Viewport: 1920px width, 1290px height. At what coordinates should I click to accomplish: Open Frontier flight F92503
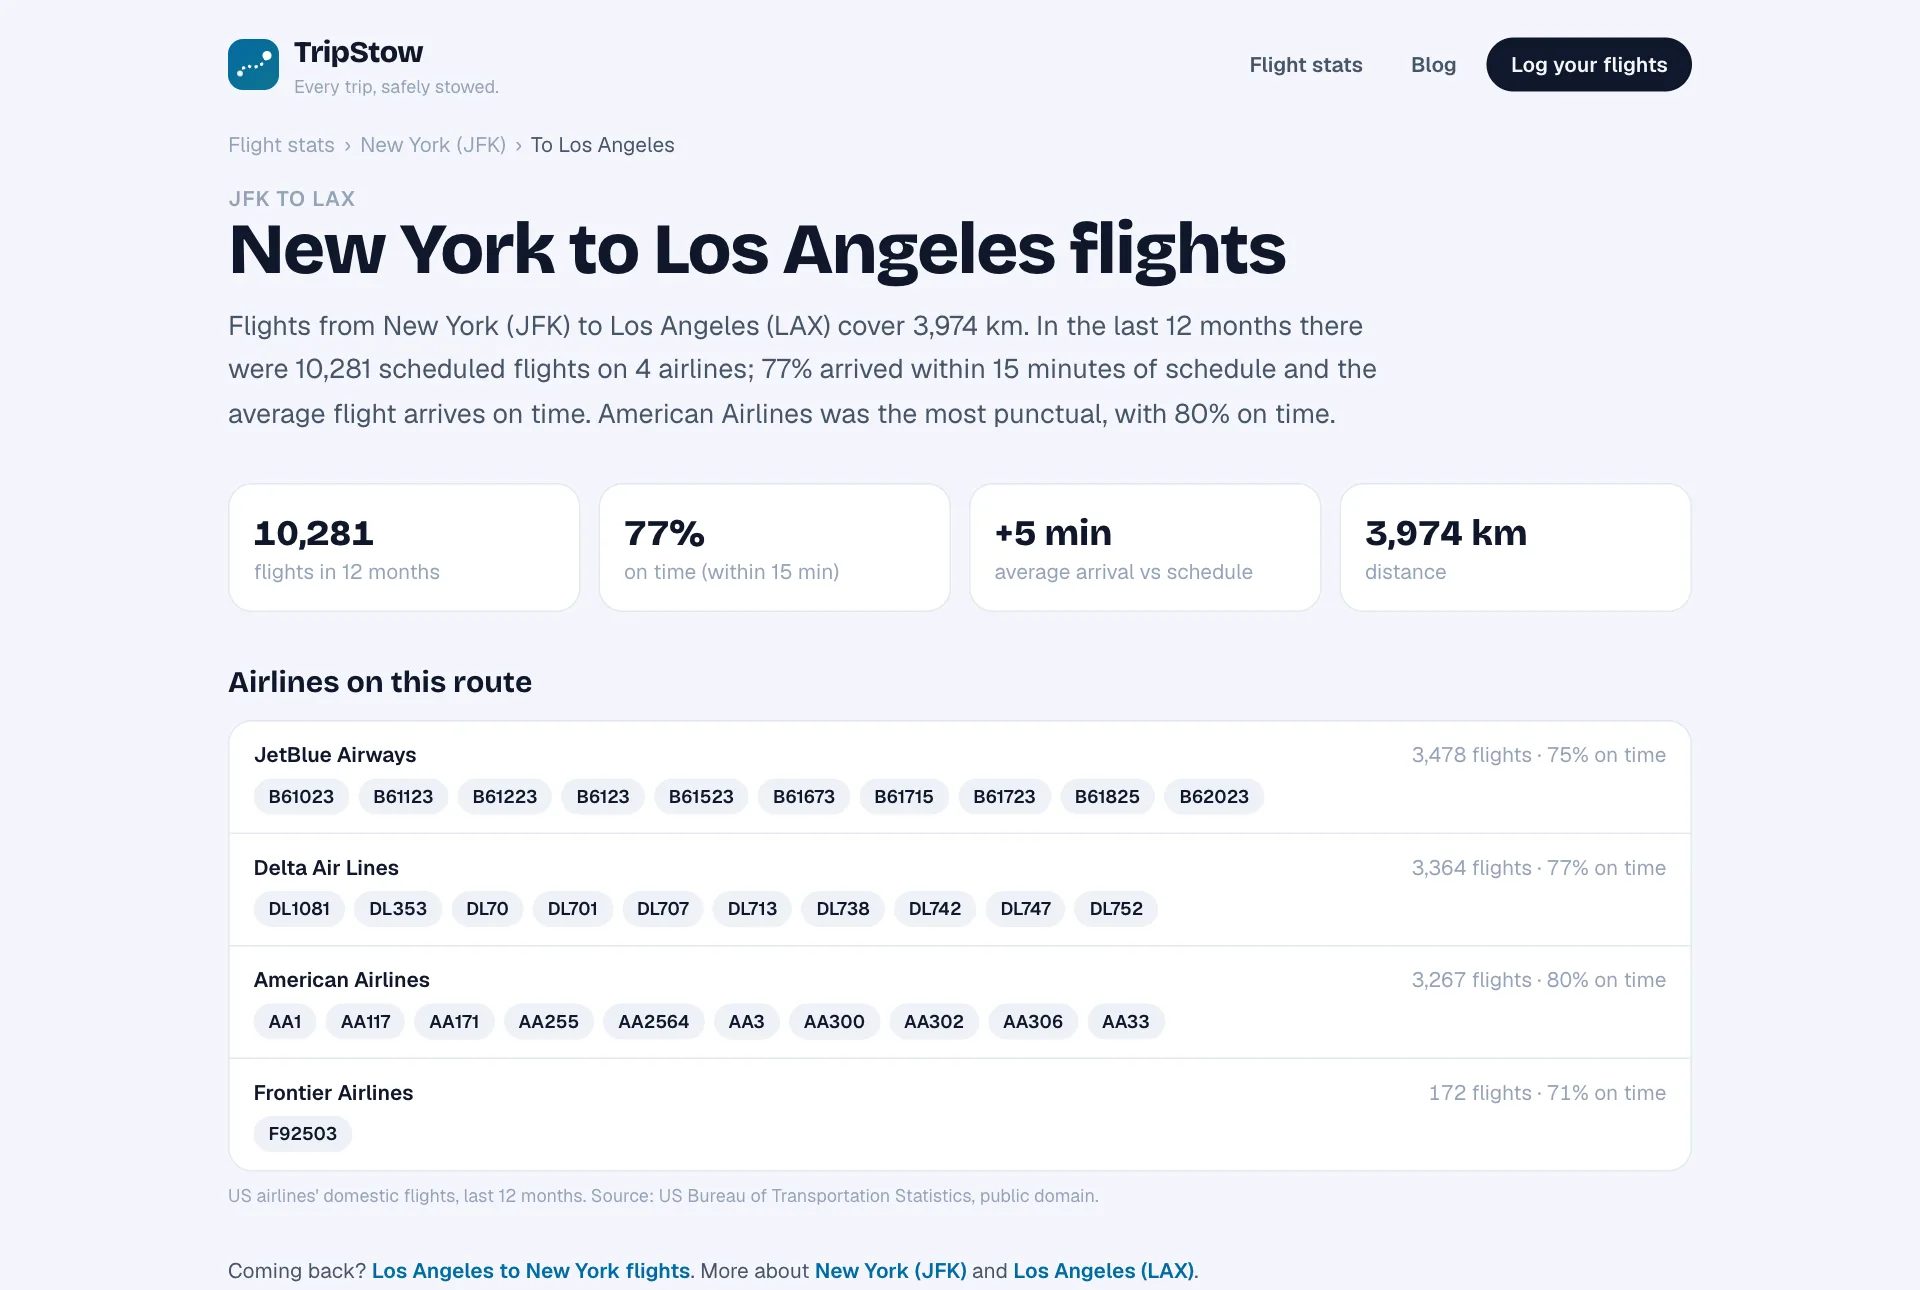pyautogui.click(x=303, y=1134)
